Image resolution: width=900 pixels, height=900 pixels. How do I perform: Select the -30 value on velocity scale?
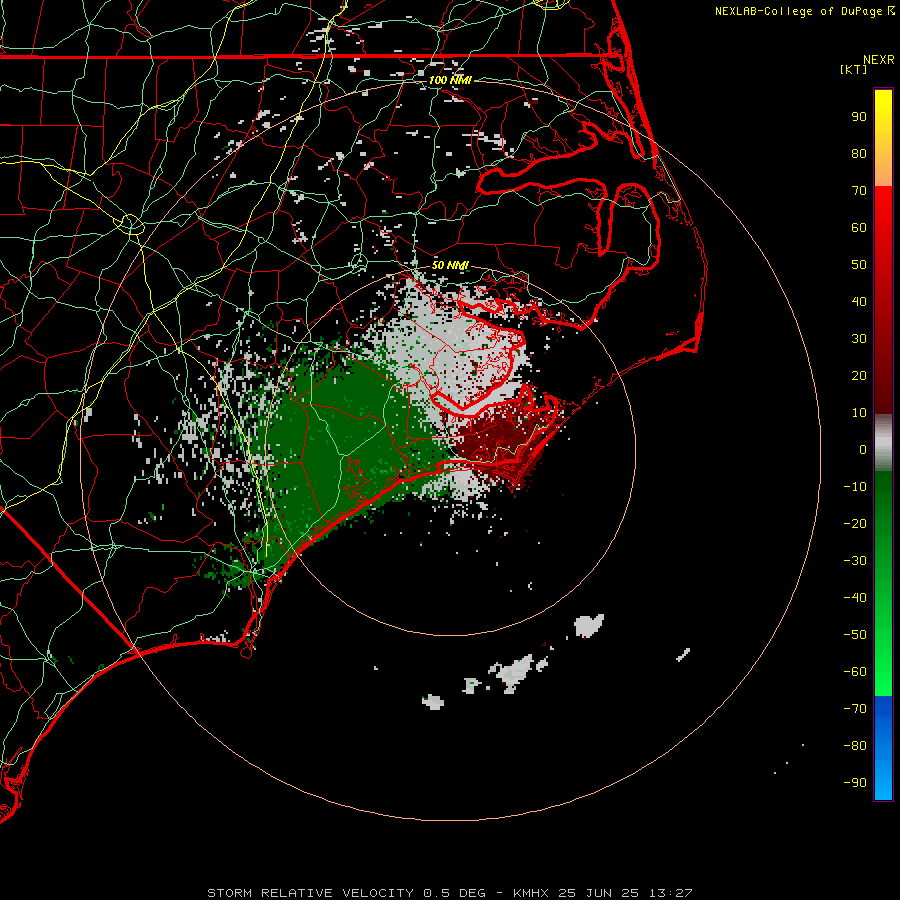tap(855, 561)
